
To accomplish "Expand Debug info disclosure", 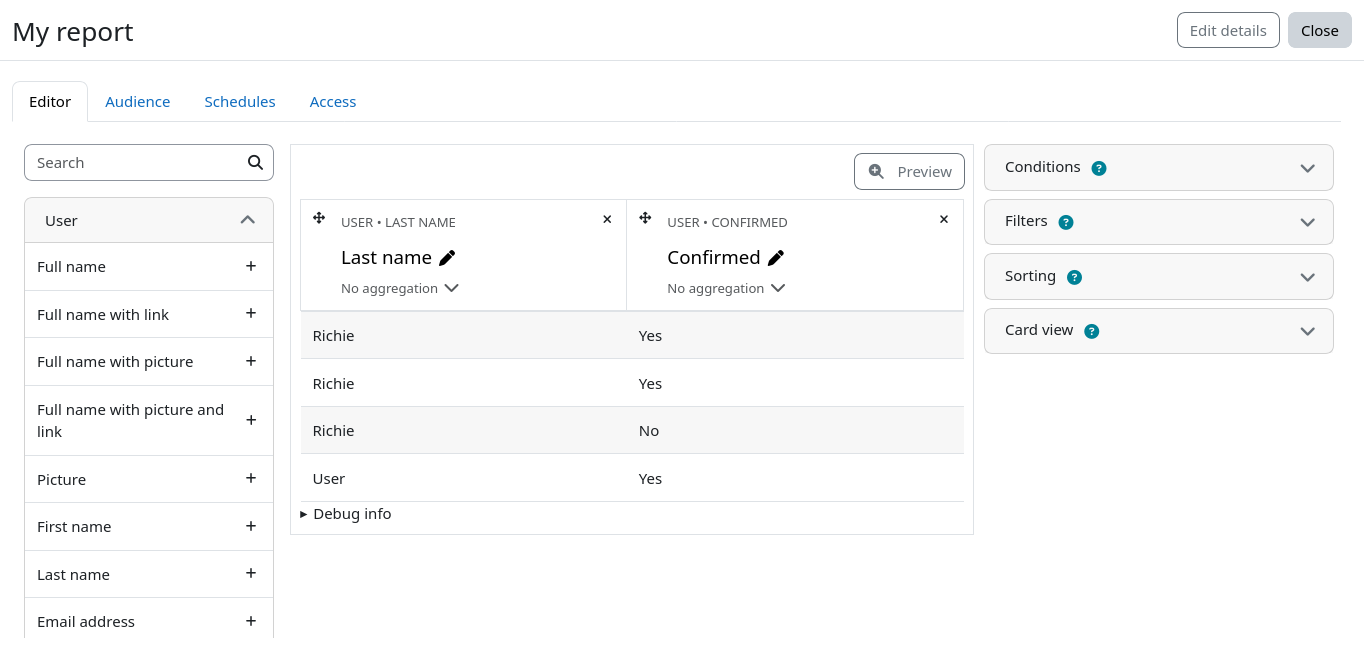I will coord(346,514).
